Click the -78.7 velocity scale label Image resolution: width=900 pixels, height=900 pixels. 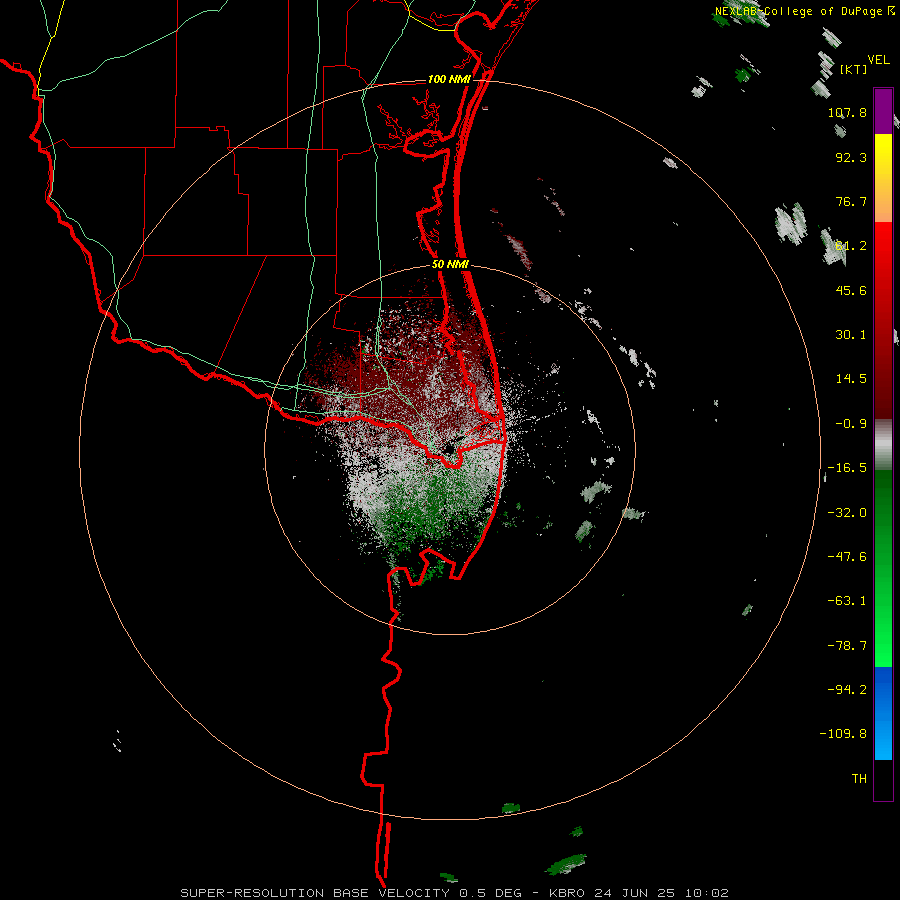pos(847,646)
